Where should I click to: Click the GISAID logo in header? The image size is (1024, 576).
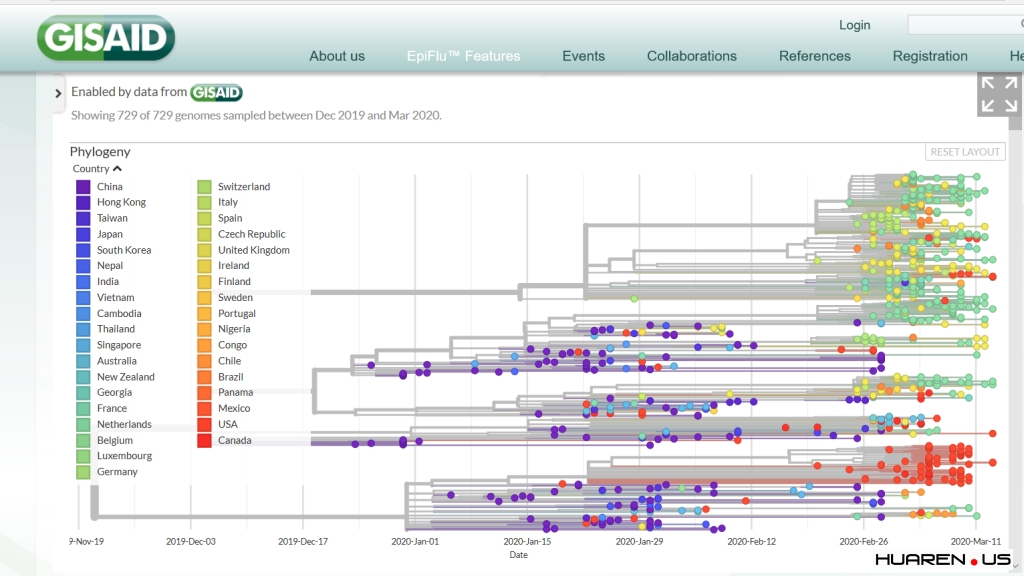(106, 39)
